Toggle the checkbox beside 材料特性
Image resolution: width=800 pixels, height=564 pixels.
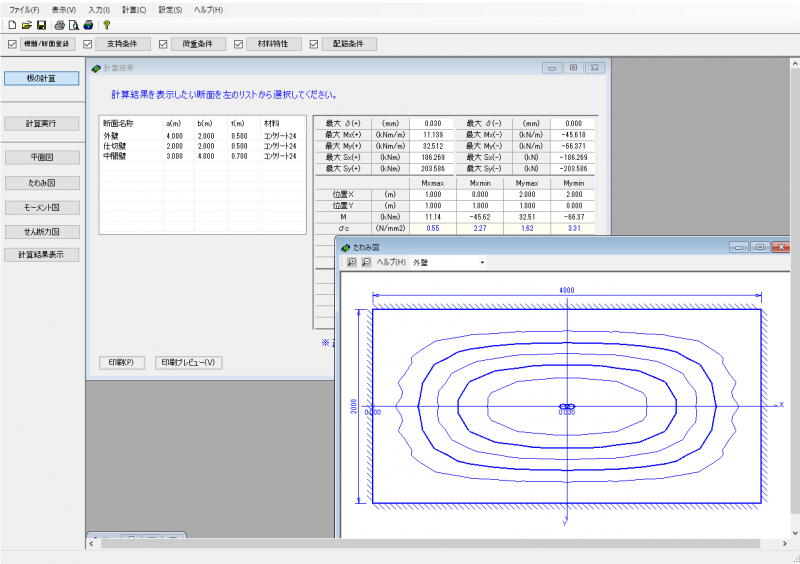238,44
